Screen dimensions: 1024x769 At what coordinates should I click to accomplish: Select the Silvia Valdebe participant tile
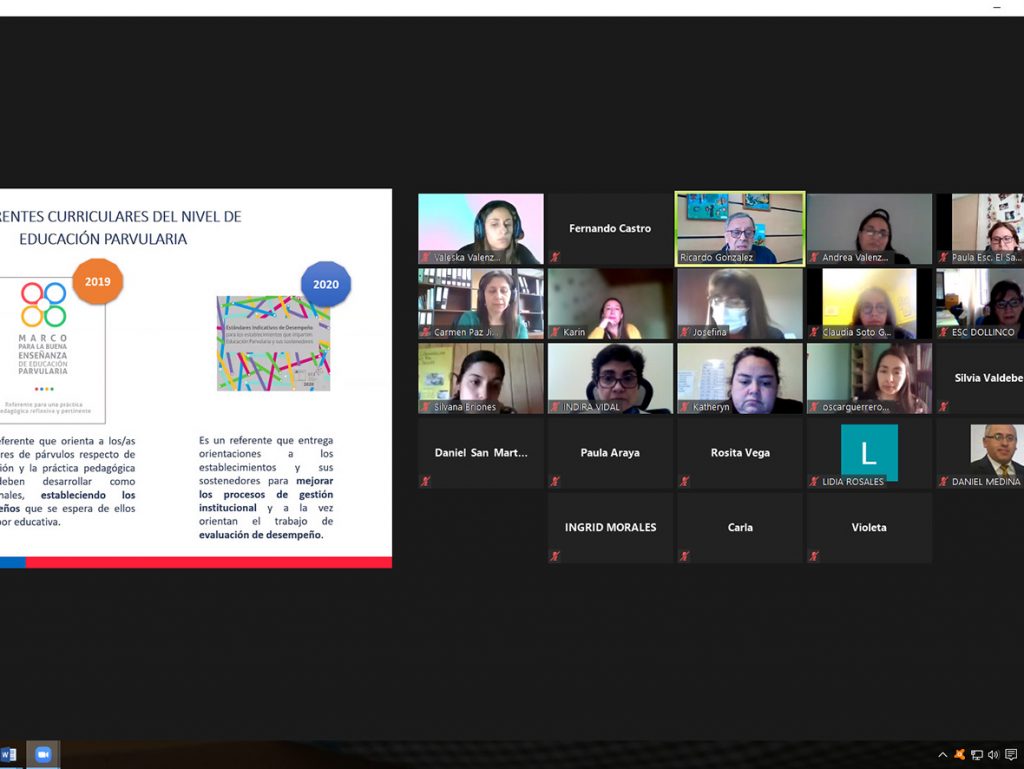[x=980, y=379]
